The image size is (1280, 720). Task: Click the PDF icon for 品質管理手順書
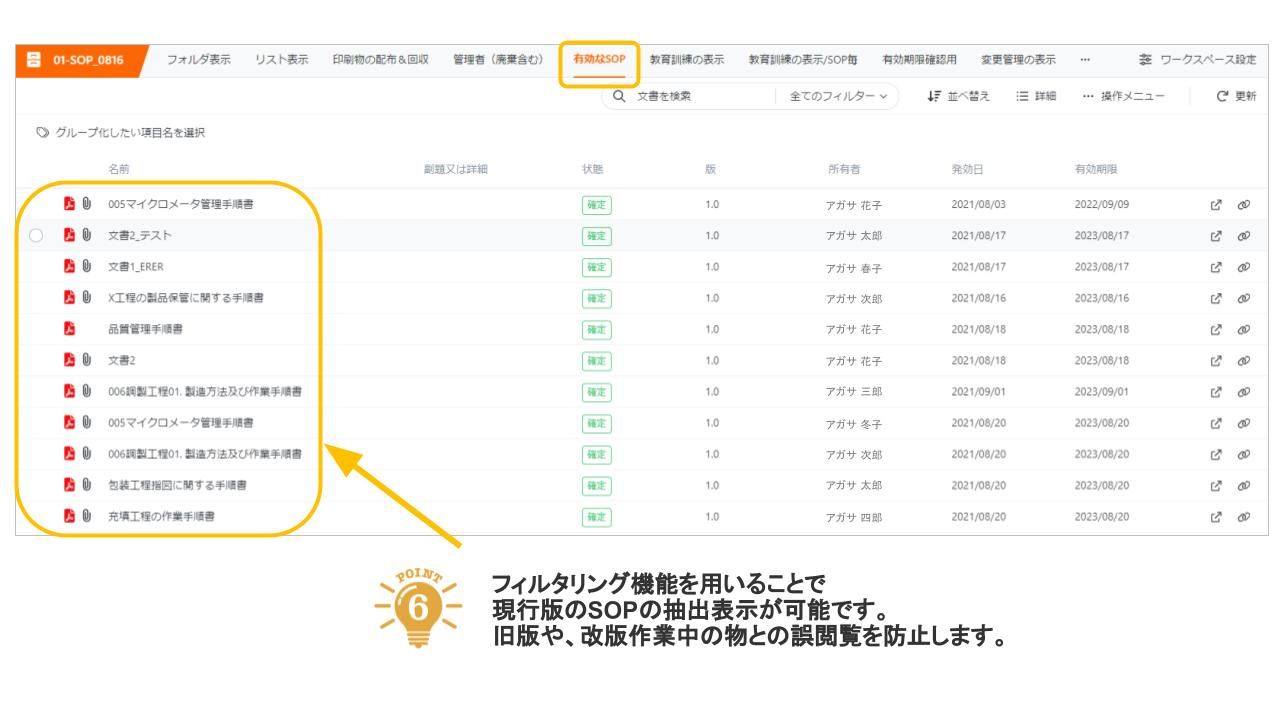[x=70, y=329]
